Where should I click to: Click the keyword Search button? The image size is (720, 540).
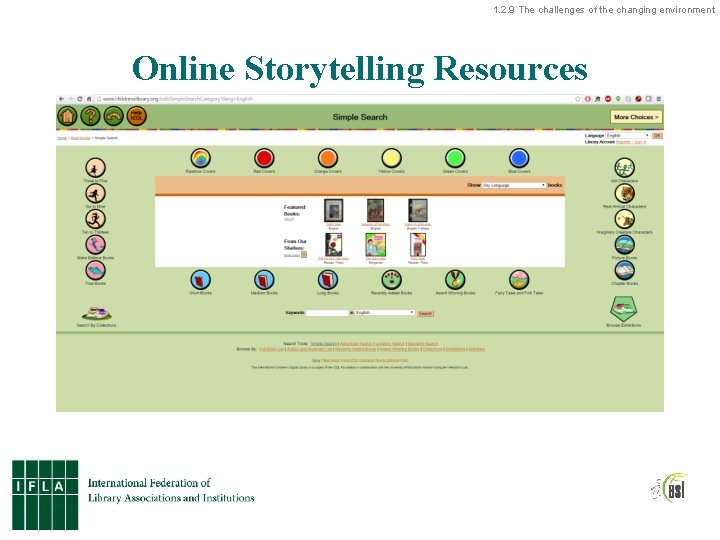[425, 313]
